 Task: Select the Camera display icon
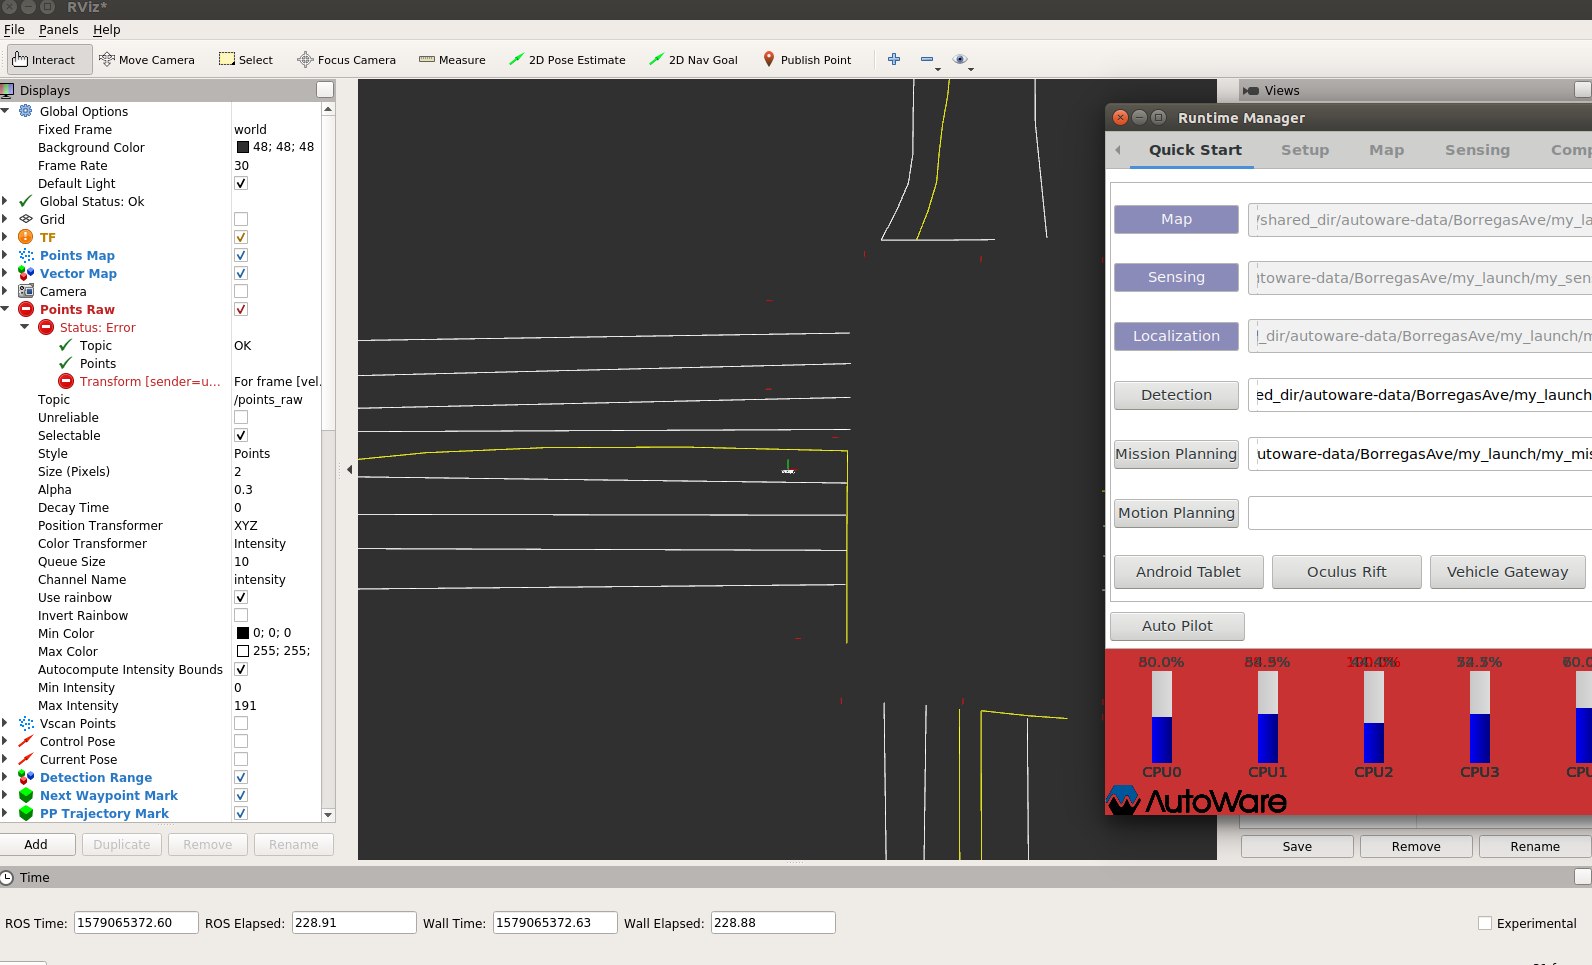coord(26,291)
